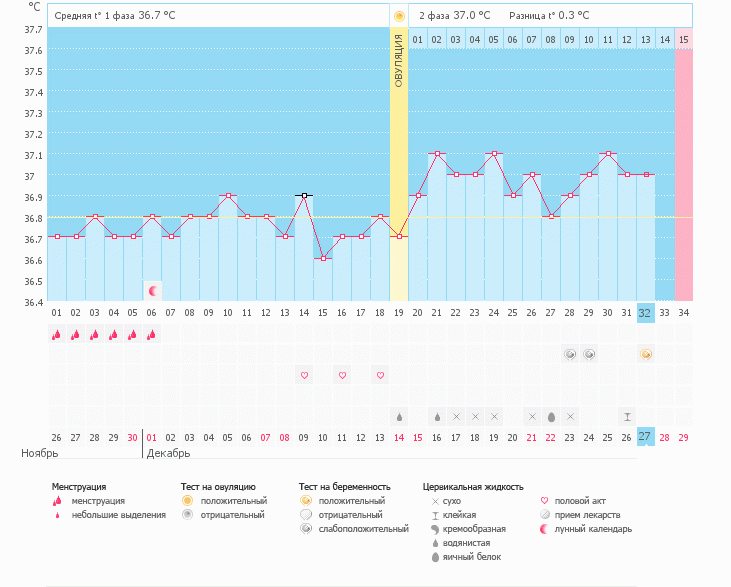The height and width of the screenshot is (587, 731).
Task: Click the heart icon on cycle day 18
Action: pyautogui.click(x=380, y=375)
